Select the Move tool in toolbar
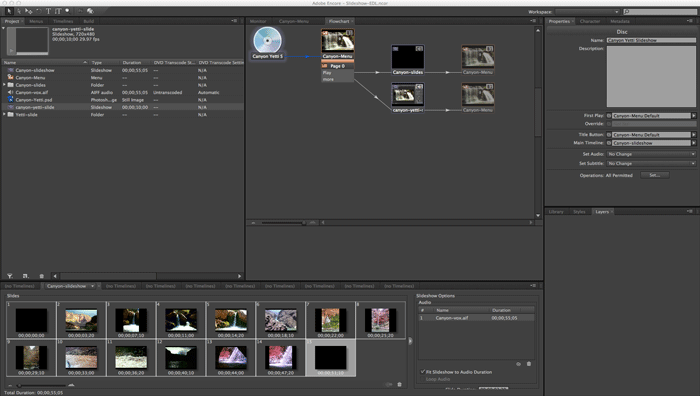This screenshot has width=700, height=396. coord(29,11)
